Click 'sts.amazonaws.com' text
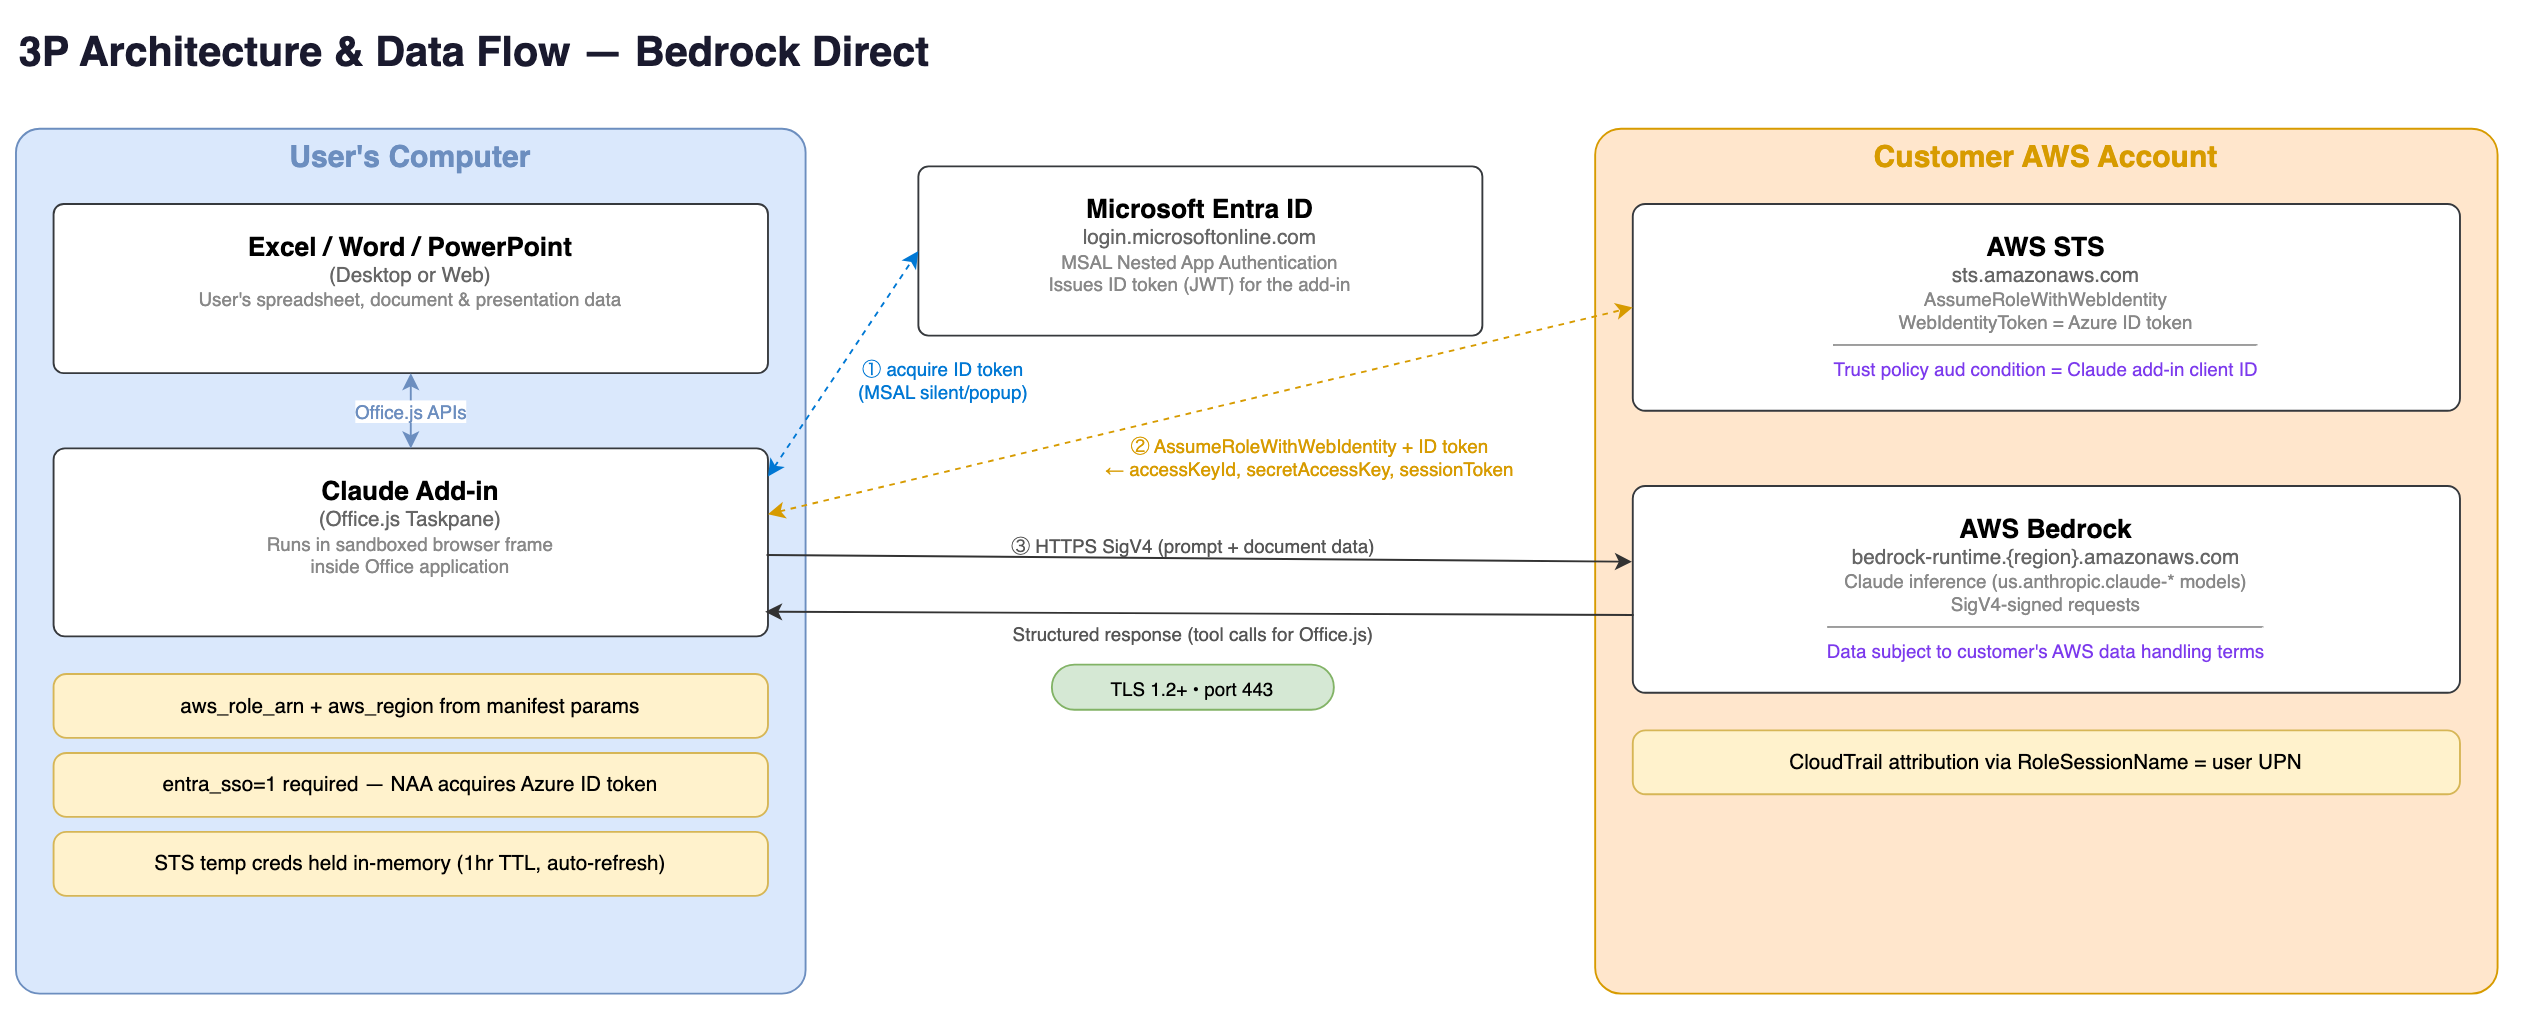2540x1030 pixels. click(2045, 275)
